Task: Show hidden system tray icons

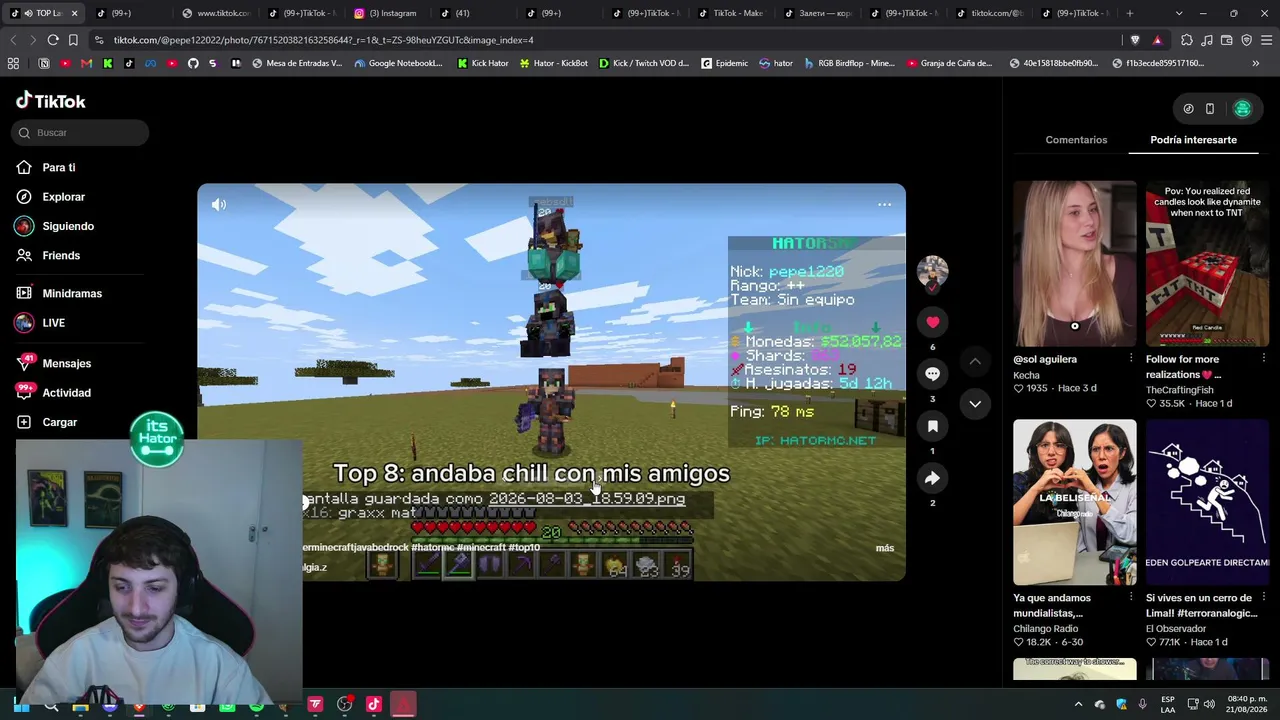Action: (1078, 704)
